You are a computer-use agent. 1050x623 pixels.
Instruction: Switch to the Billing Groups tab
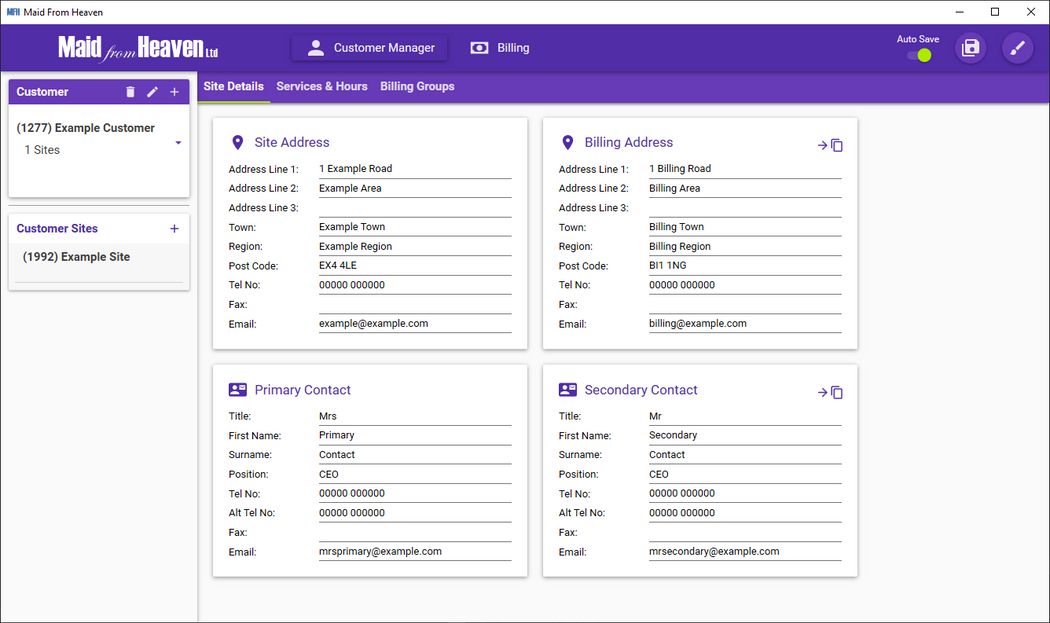coord(417,87)
